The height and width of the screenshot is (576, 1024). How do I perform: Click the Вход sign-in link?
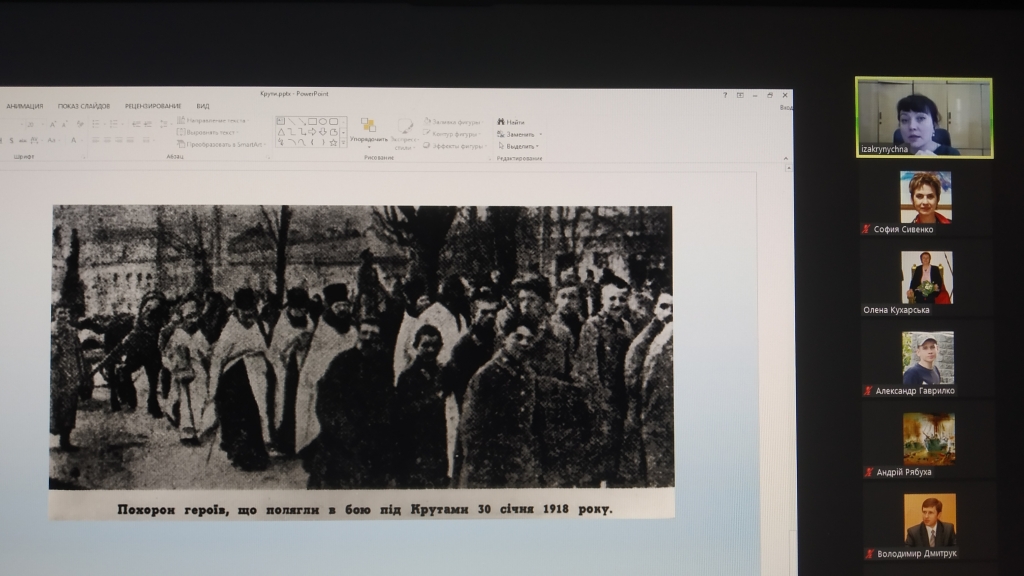click(786, 108)
